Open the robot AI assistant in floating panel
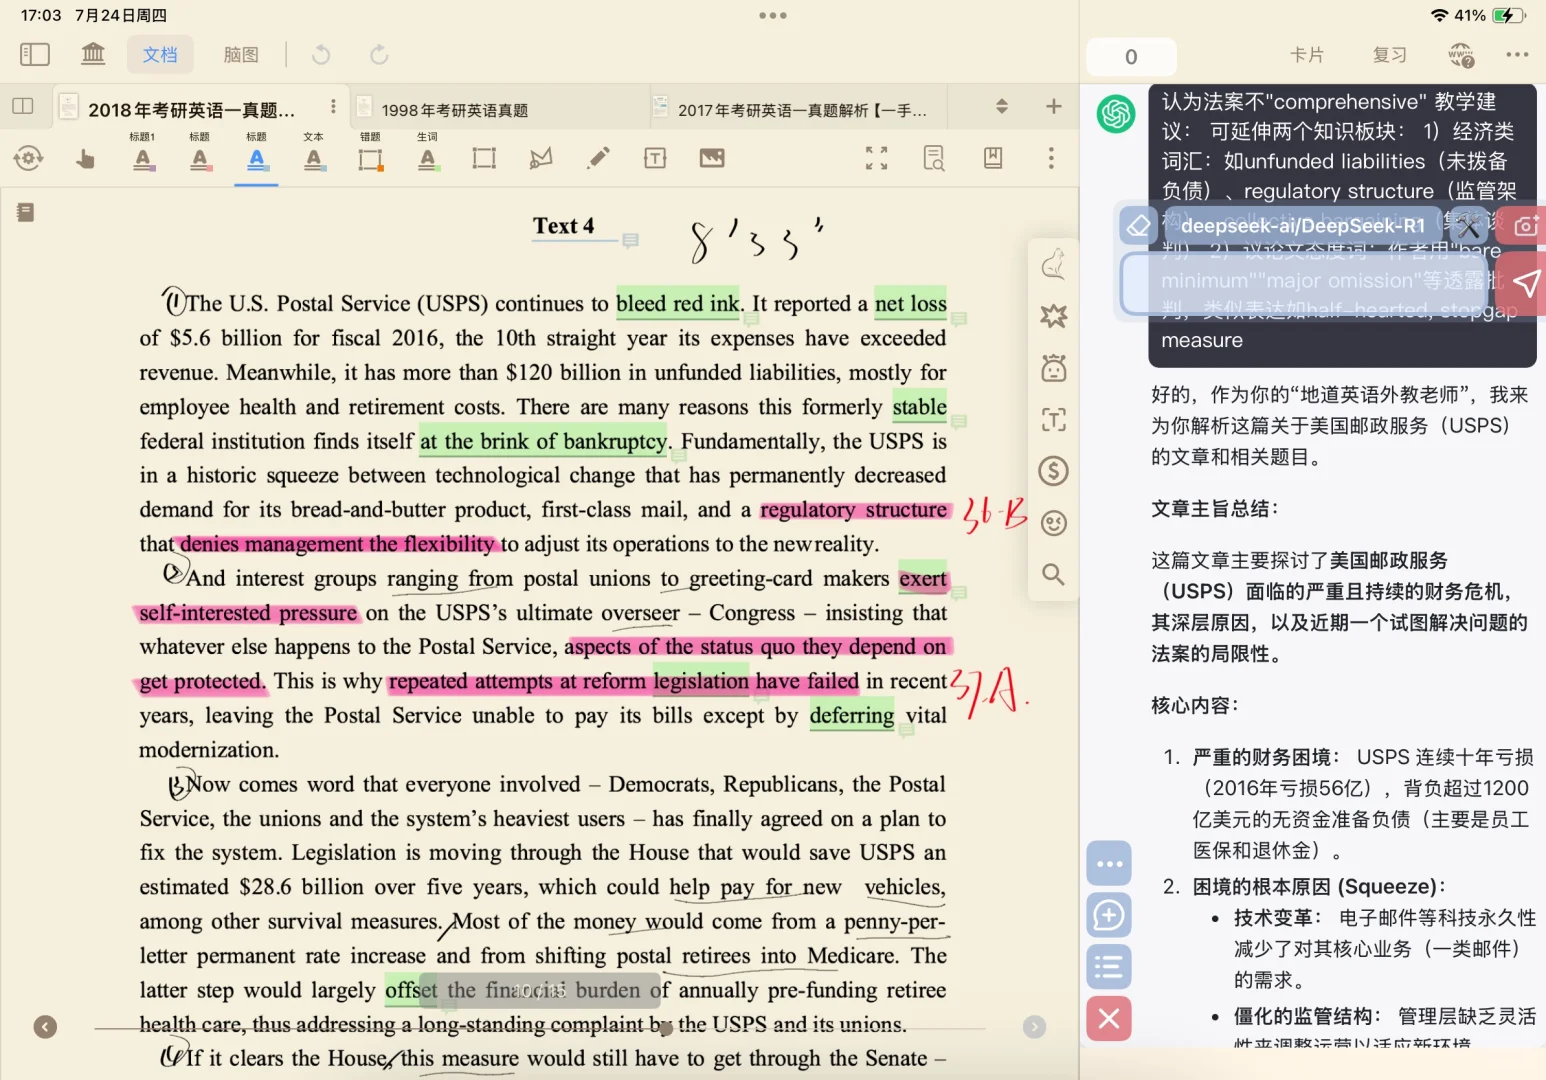This screenshot has width=1546, height=1080. [x=1053, y=367]
